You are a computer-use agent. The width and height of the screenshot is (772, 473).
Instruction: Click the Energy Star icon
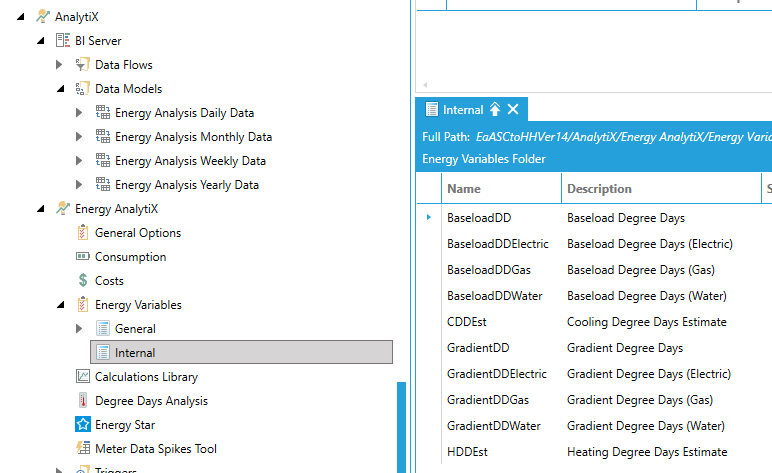[x=84, y=425]
